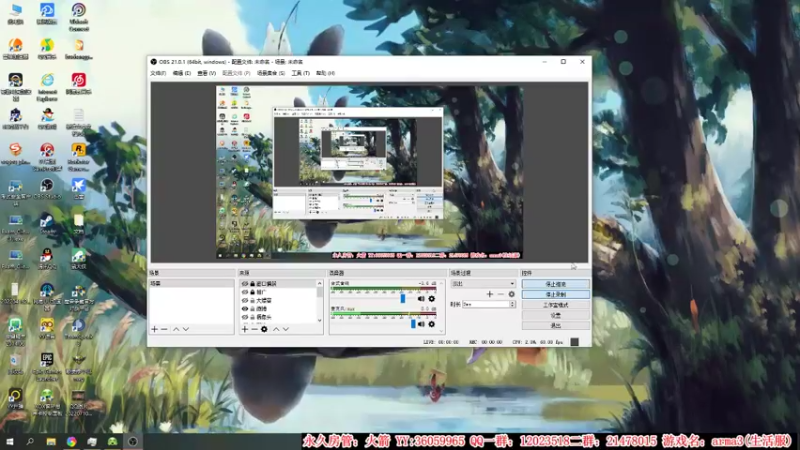Viewport: 800px width, 450px height.
Task: Open the 工具(T) menu
Action: tap(301, 73)
